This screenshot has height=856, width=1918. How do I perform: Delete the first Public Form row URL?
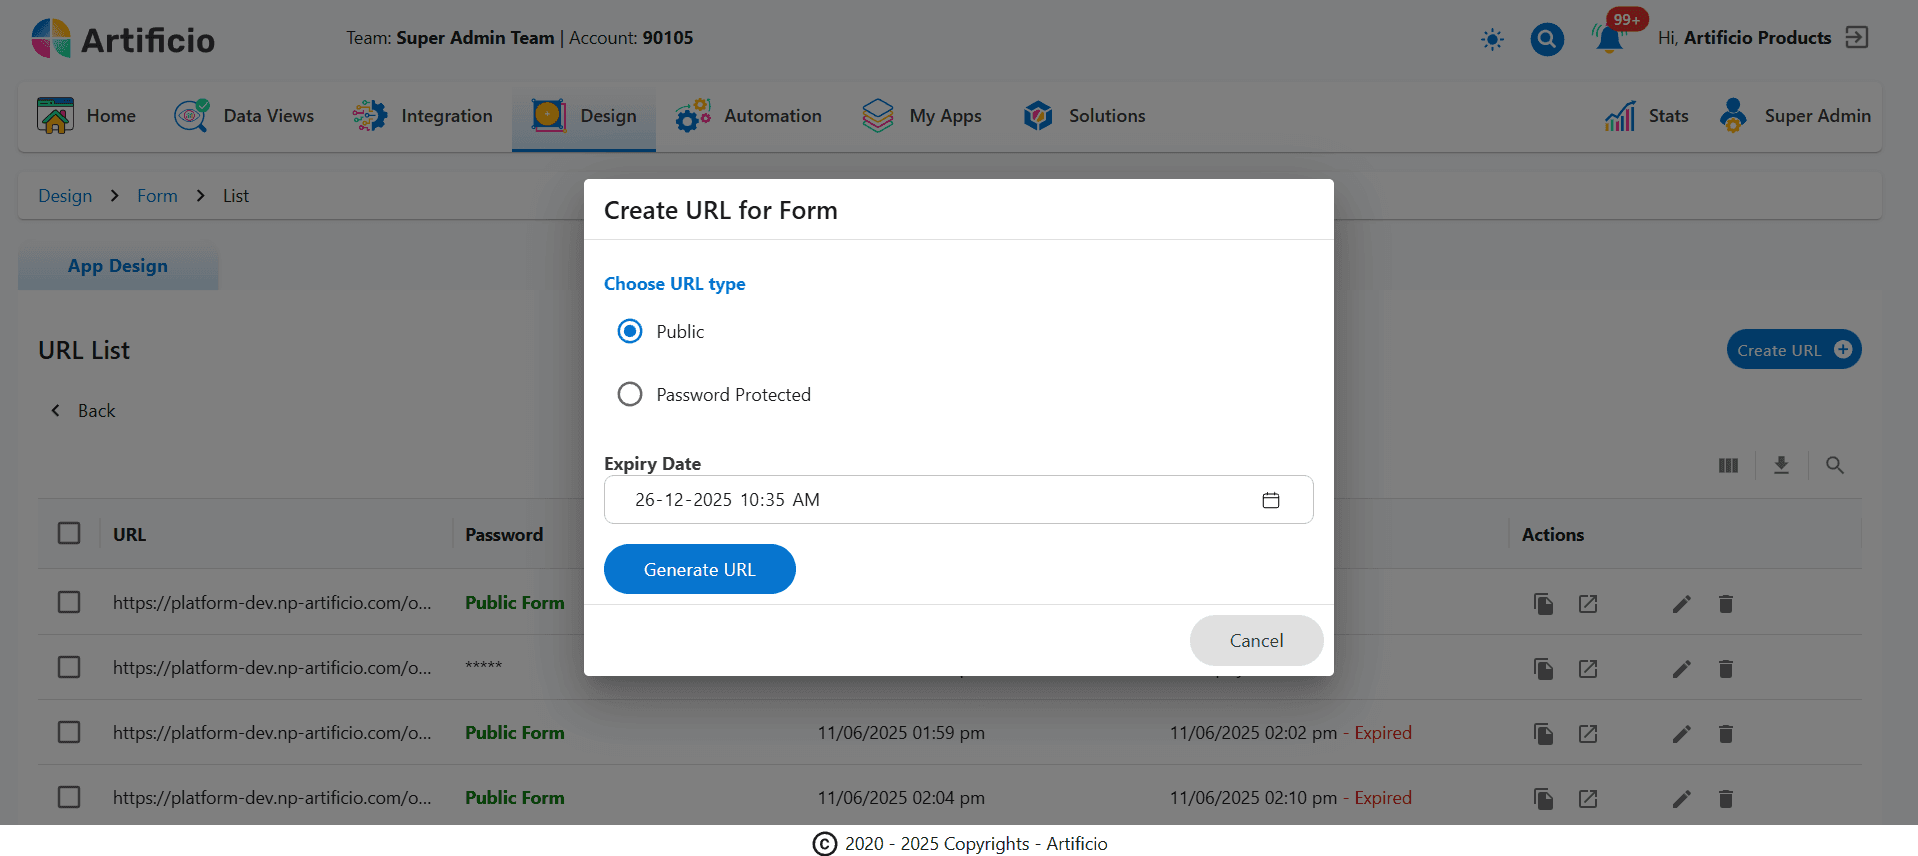pyautogui.click(x=1726, y=604)
